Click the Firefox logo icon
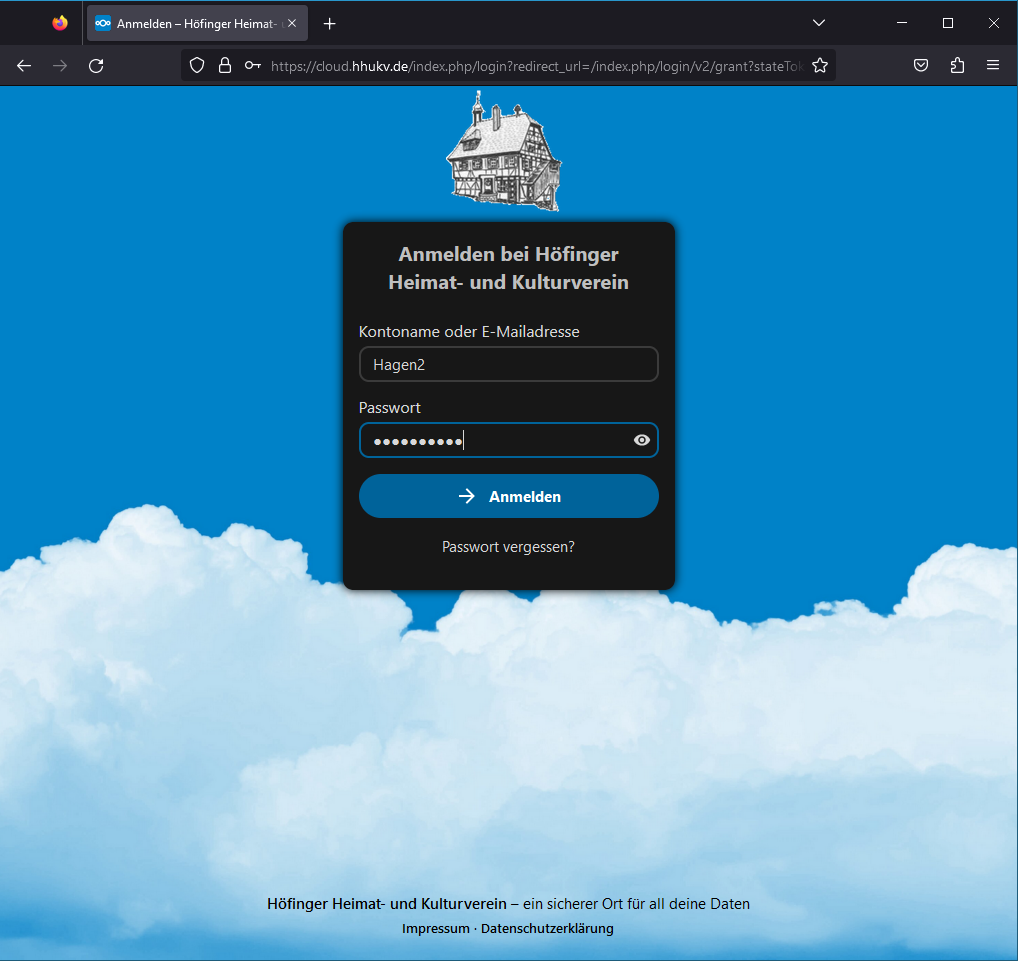Image resolution: width=1018 pixels, height=961 pixels. coord(60,23)
